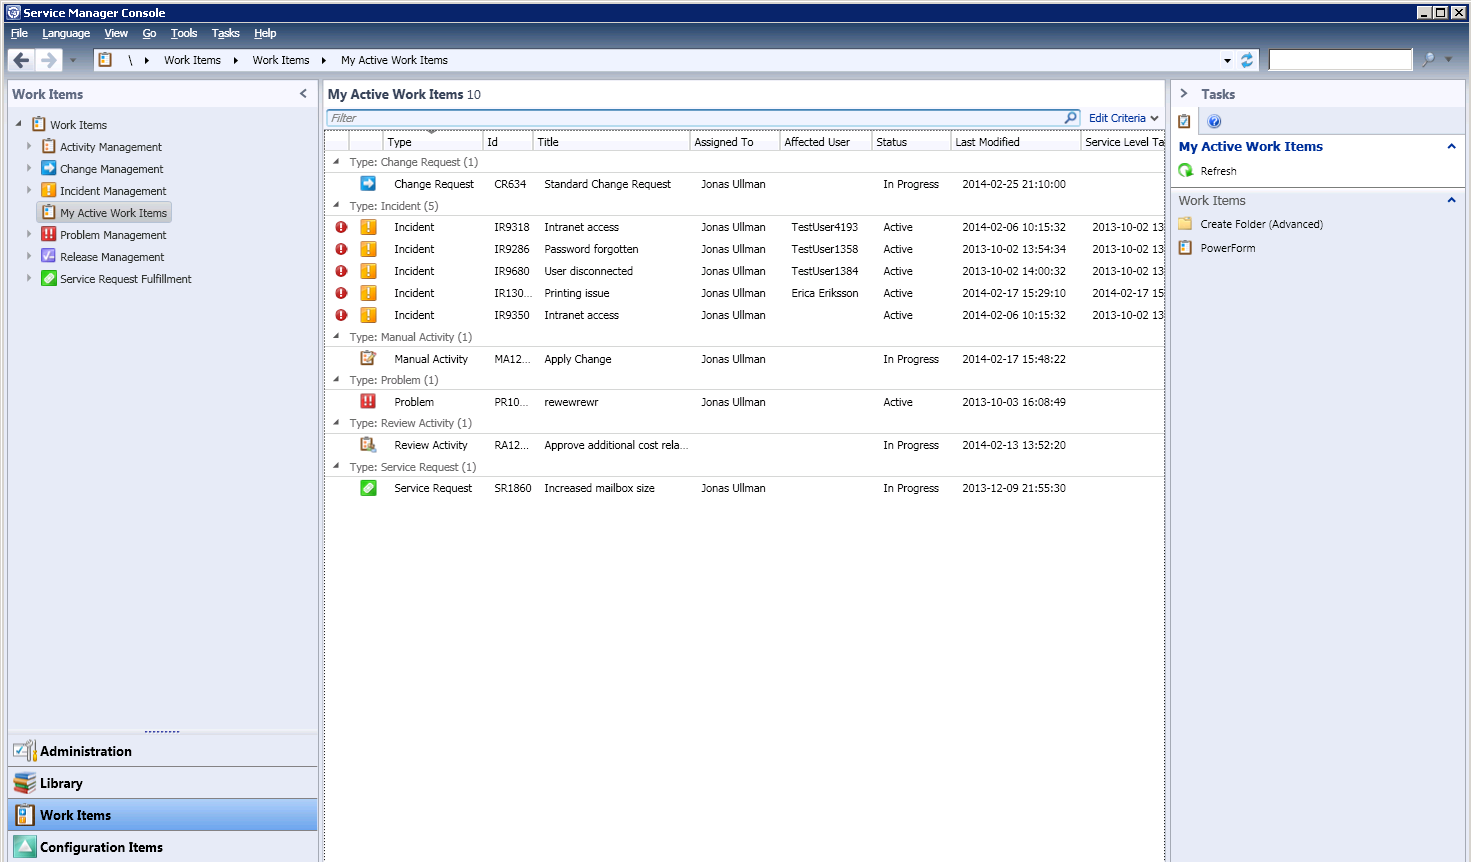Click the Service Request Fulfillment tree icon

pyautogui.click(x=48, y=278)
